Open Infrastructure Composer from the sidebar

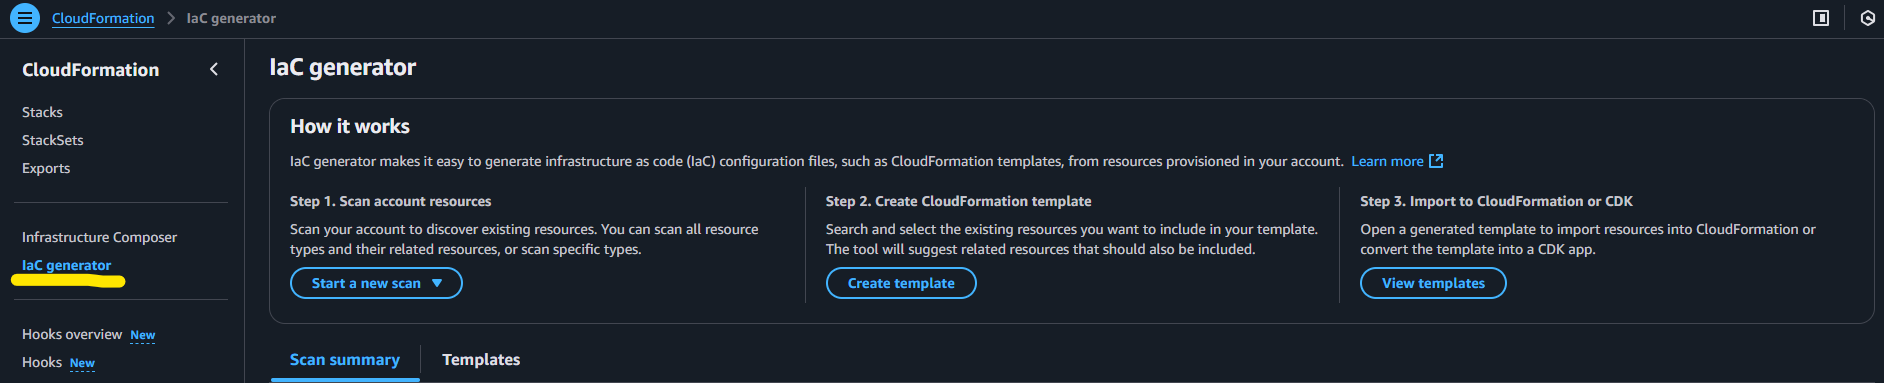[x=99, y=237]
